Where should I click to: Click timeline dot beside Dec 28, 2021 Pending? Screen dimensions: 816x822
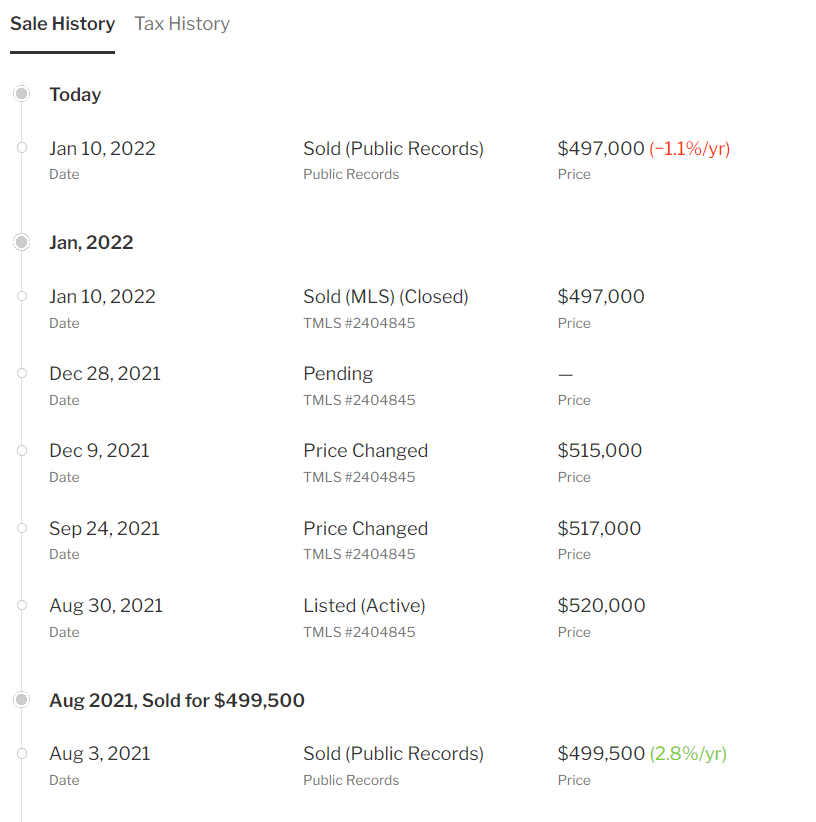tap(22, 373)
